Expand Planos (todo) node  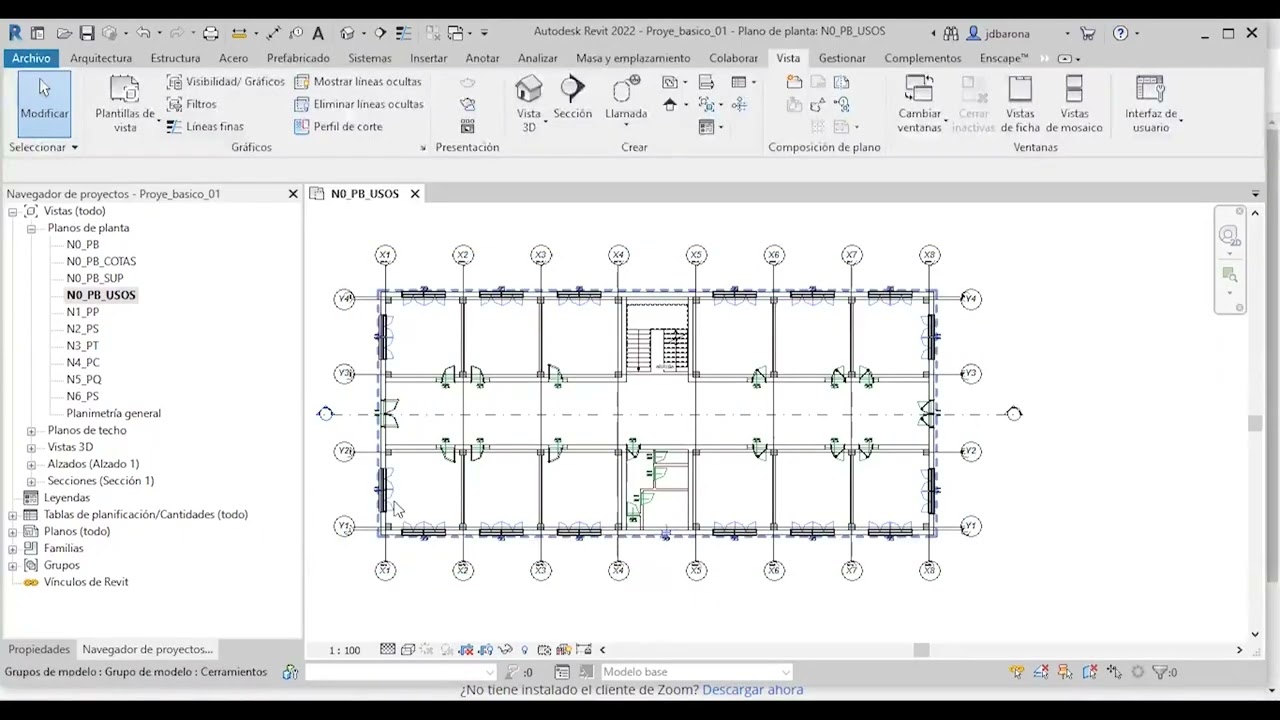pyautogui.click(x=13, y=532)
